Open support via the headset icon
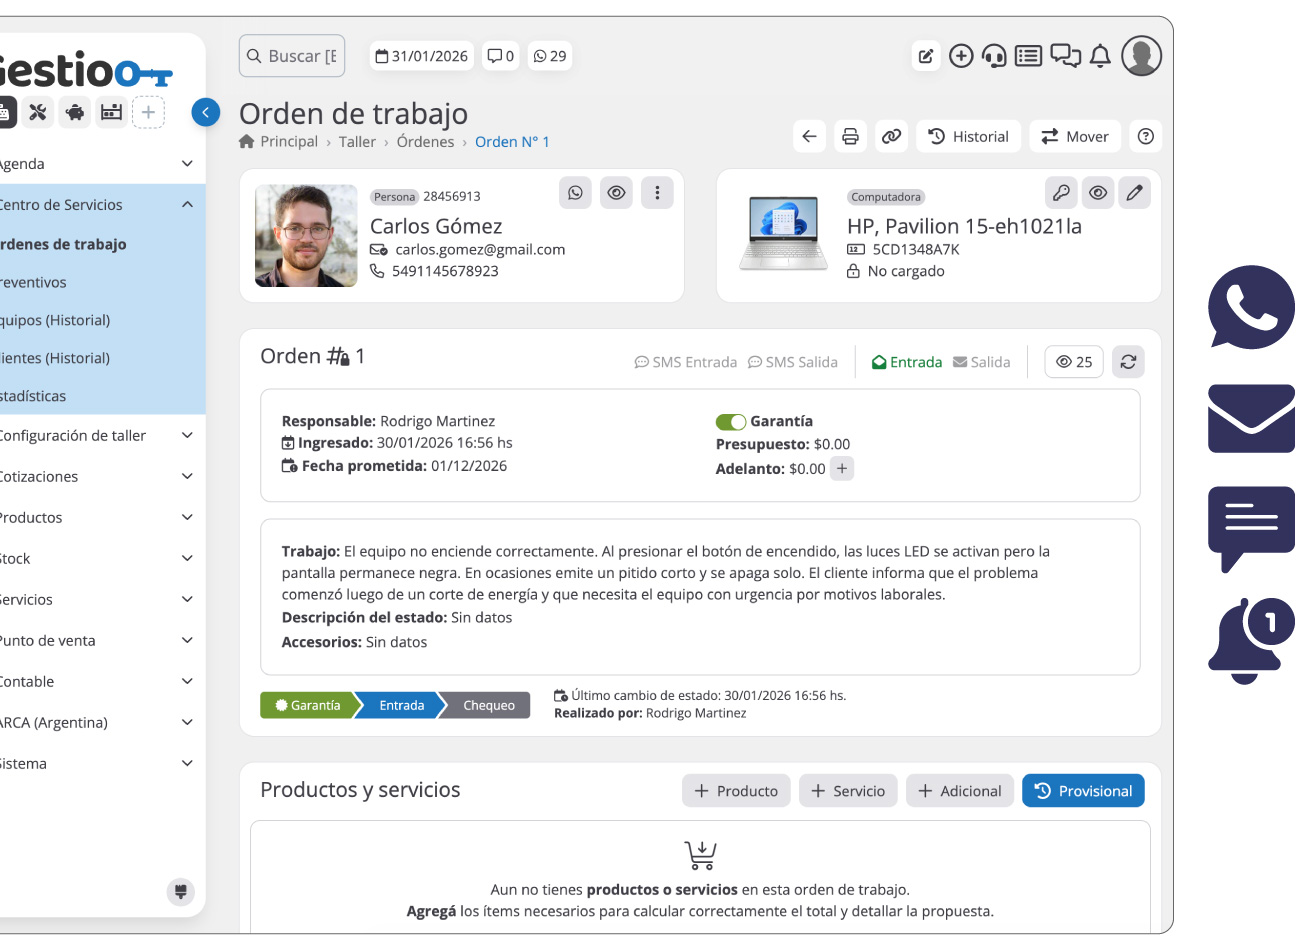This screenshot has width=1300, height=950. [x=994, y=56]
